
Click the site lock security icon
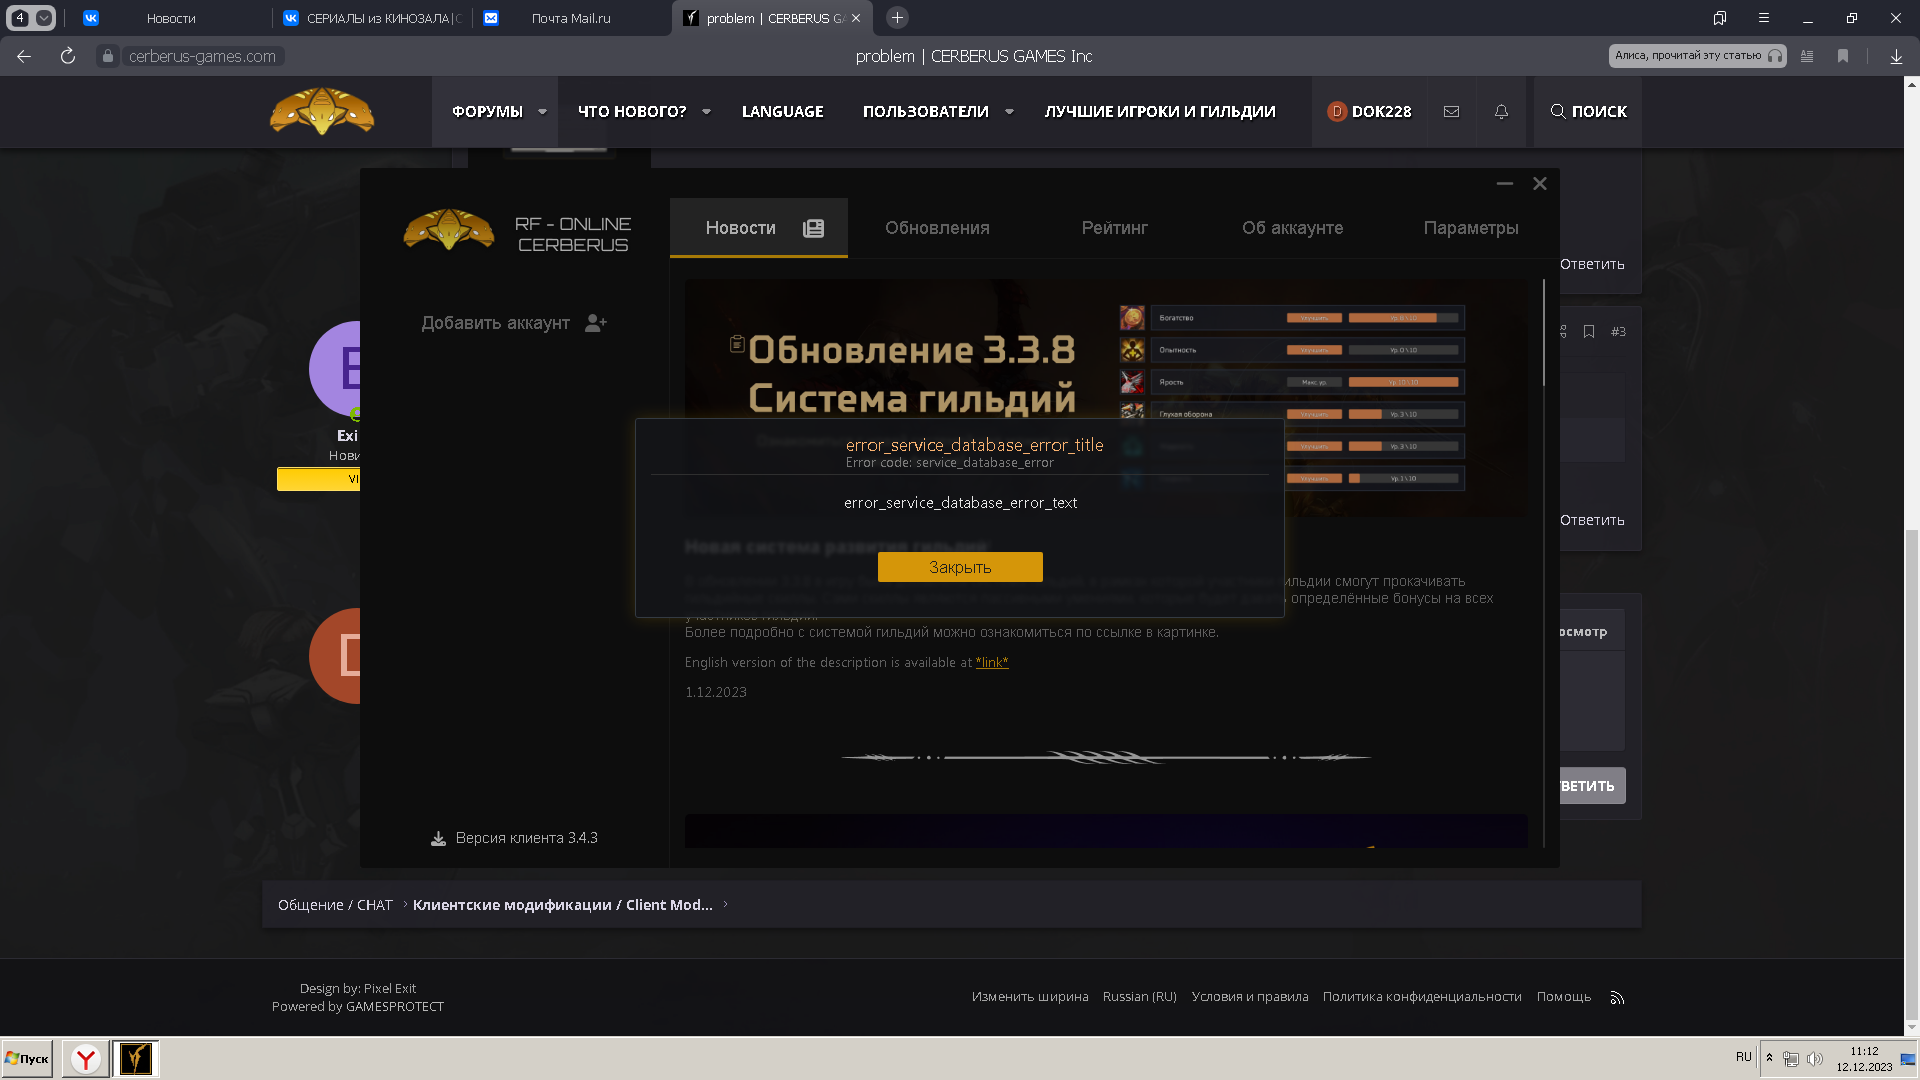click(x=108, y=56)
